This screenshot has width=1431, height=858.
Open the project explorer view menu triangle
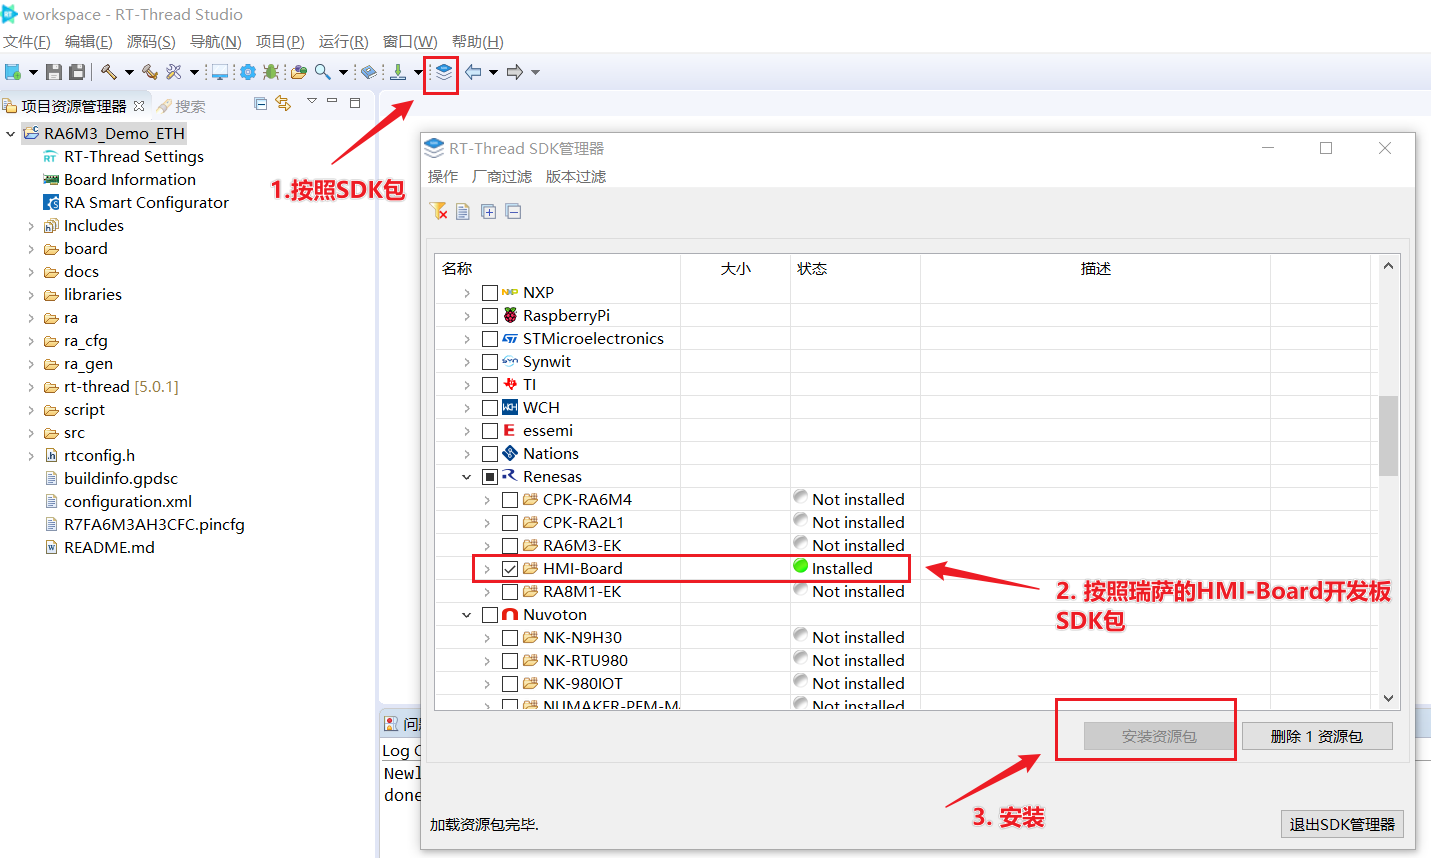click(x=312, y=101)
